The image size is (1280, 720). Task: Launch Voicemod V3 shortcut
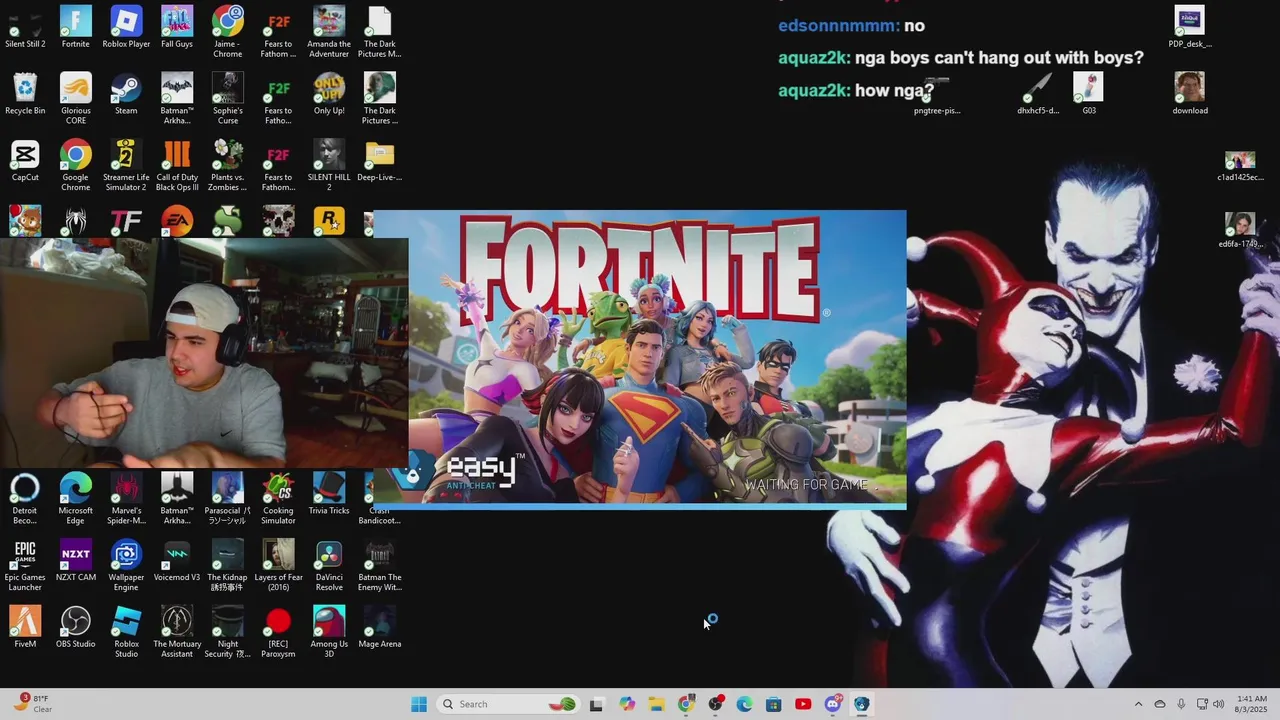coord(177,560)
